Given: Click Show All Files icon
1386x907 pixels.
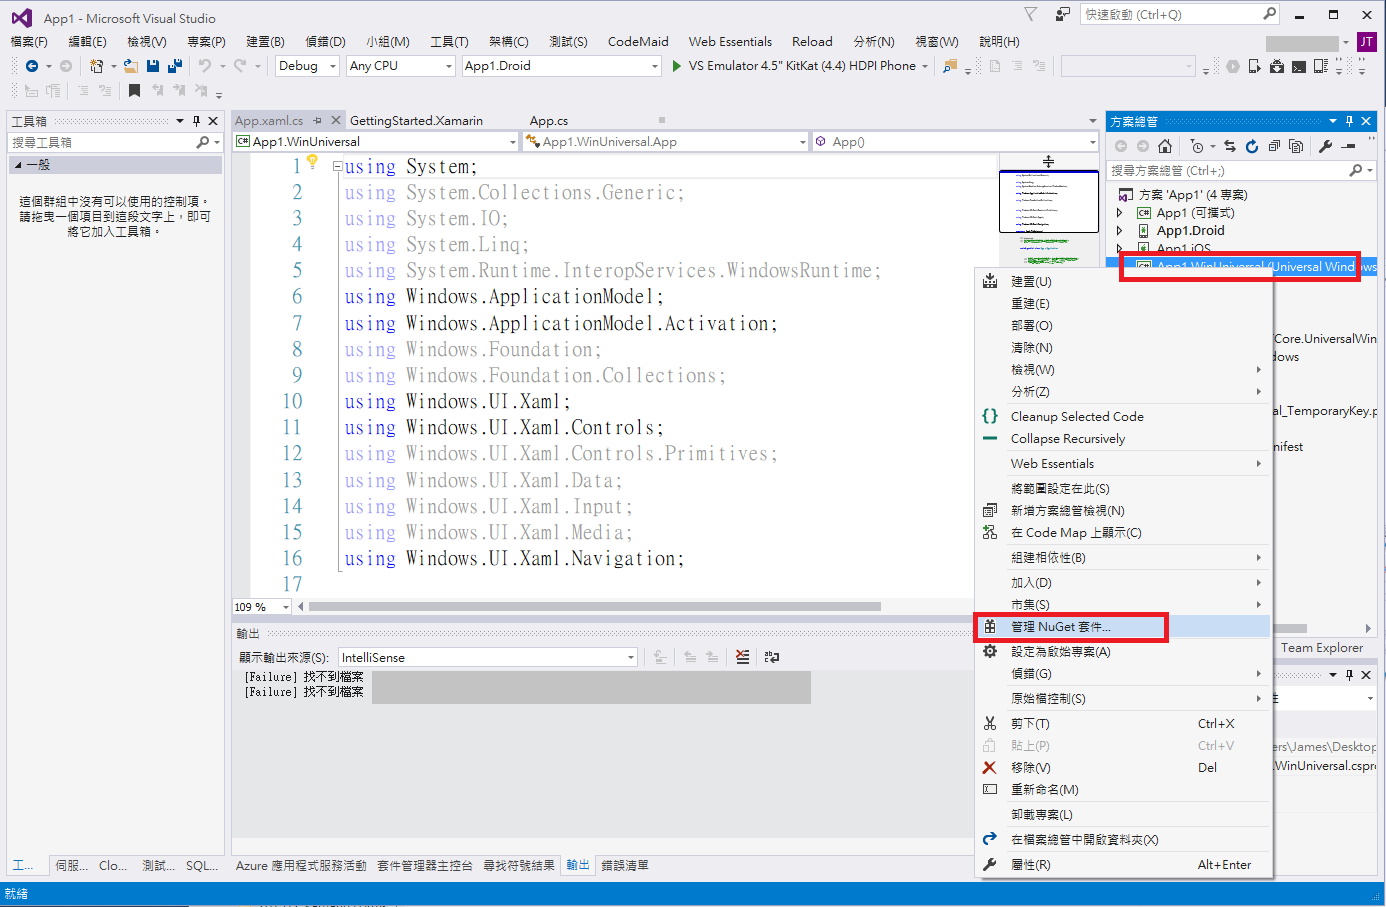Looking at the screenshot, I should point(1296,146).
